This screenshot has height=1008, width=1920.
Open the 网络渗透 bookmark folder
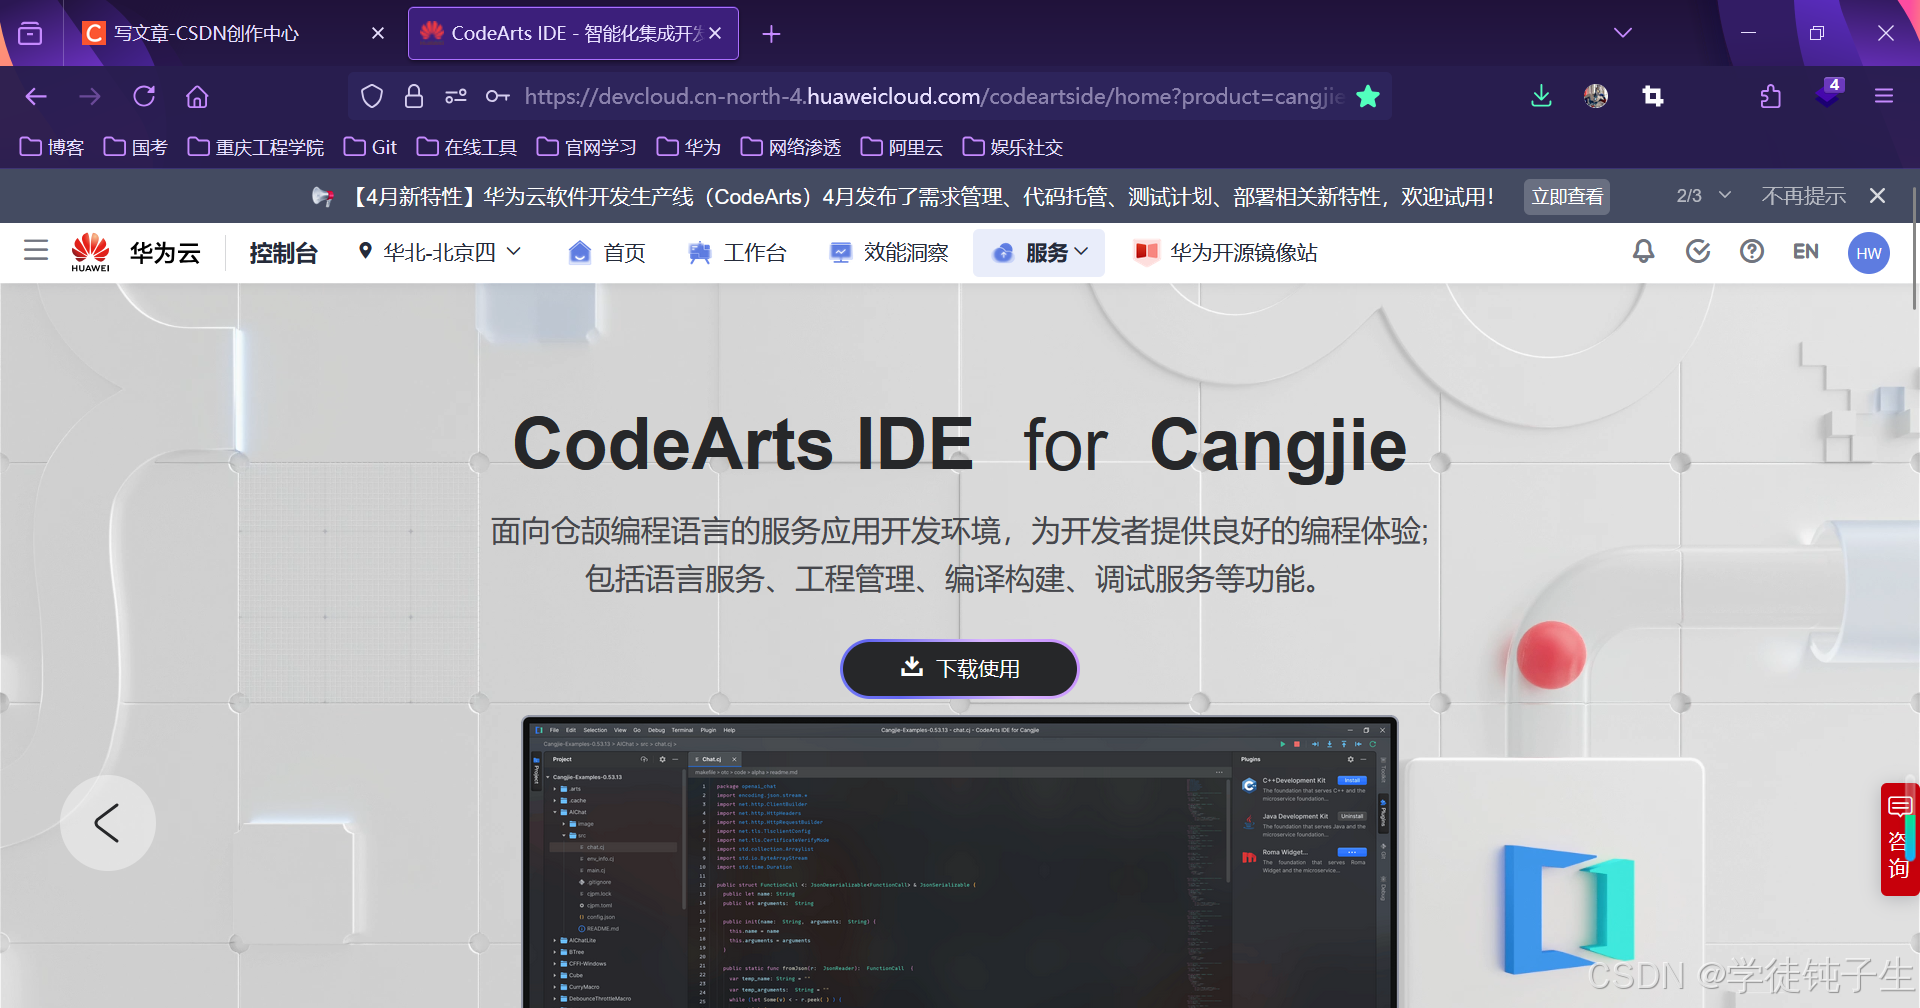(x=791, y=147)
